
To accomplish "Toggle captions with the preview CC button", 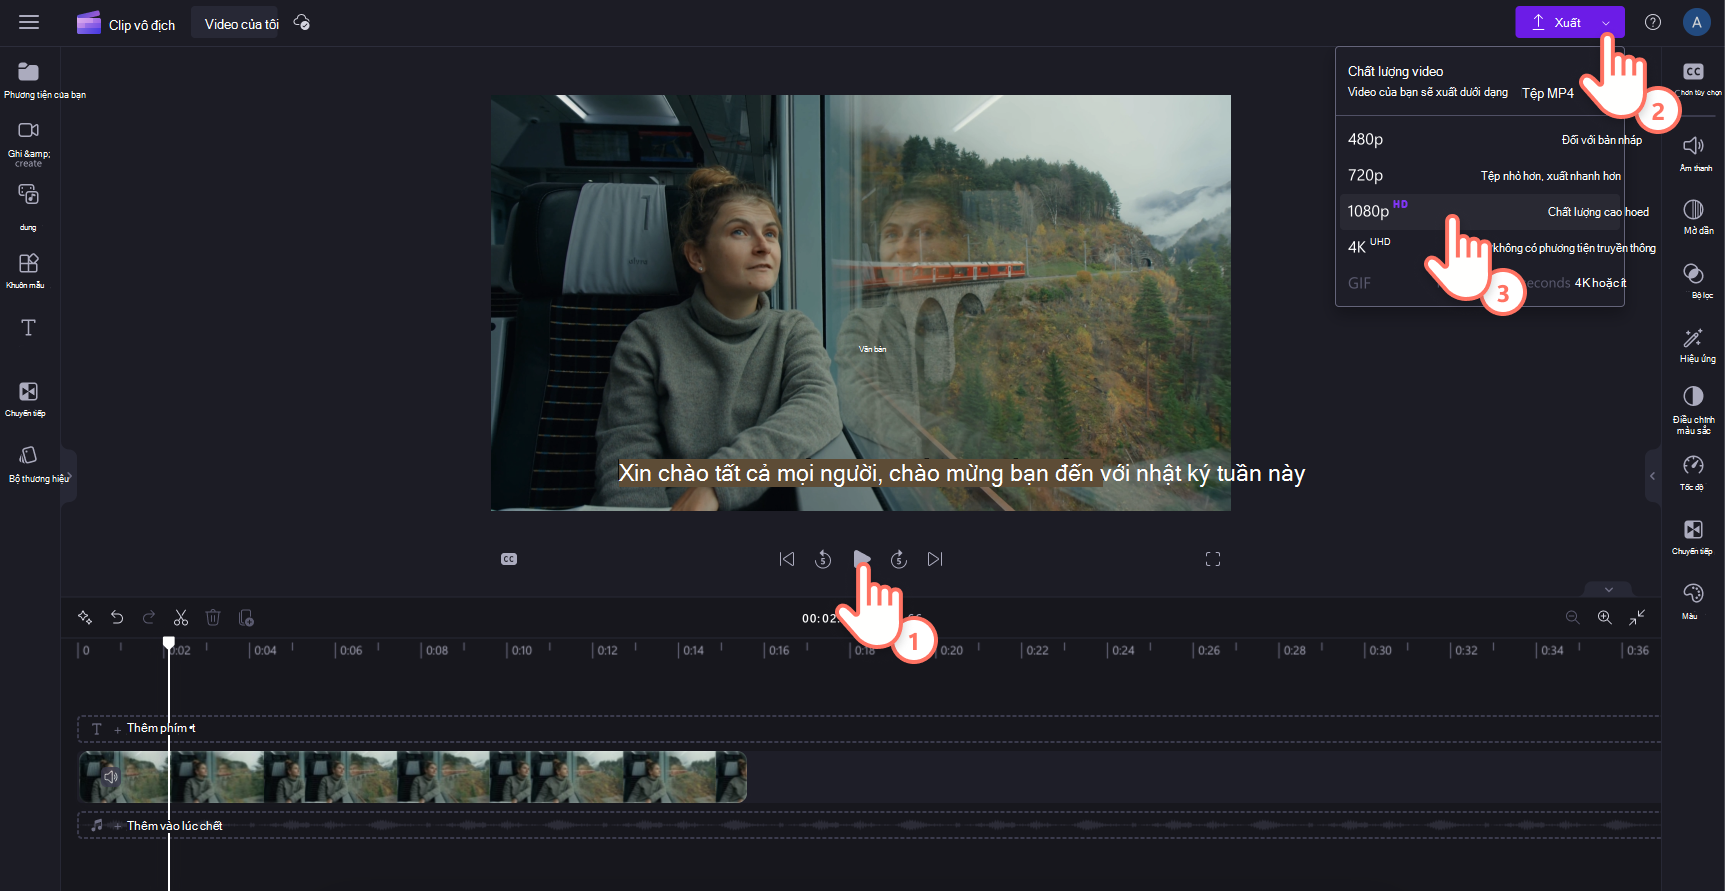I will click(x=509, y=559).
